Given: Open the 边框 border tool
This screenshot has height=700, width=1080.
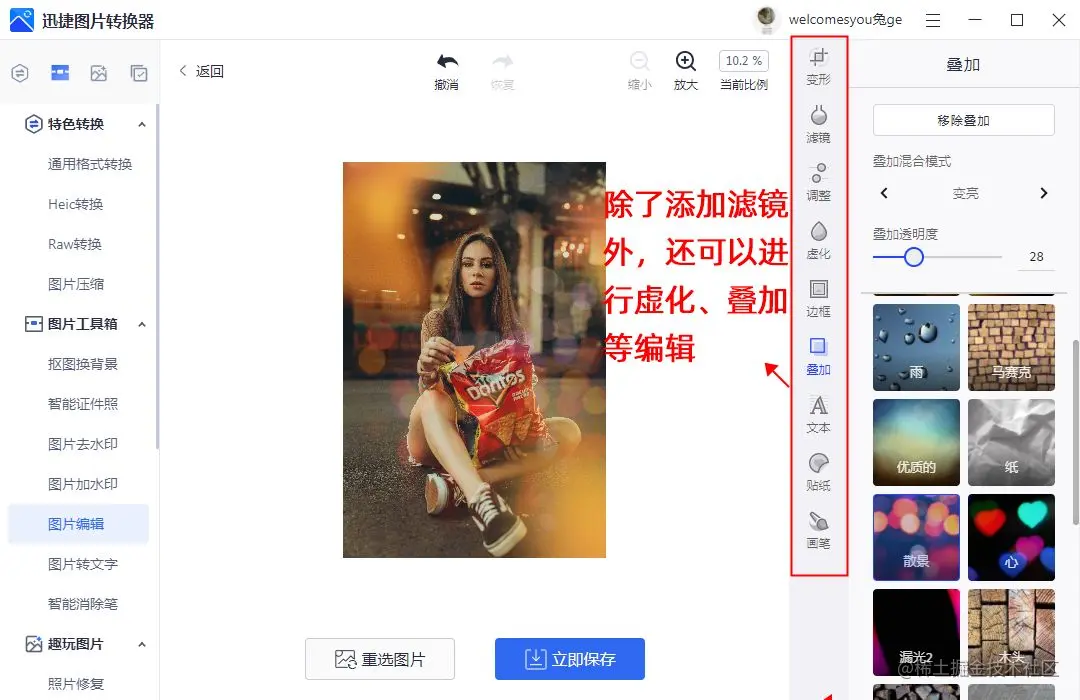Looking at the screenshot, I should click(x=818, y=298).
